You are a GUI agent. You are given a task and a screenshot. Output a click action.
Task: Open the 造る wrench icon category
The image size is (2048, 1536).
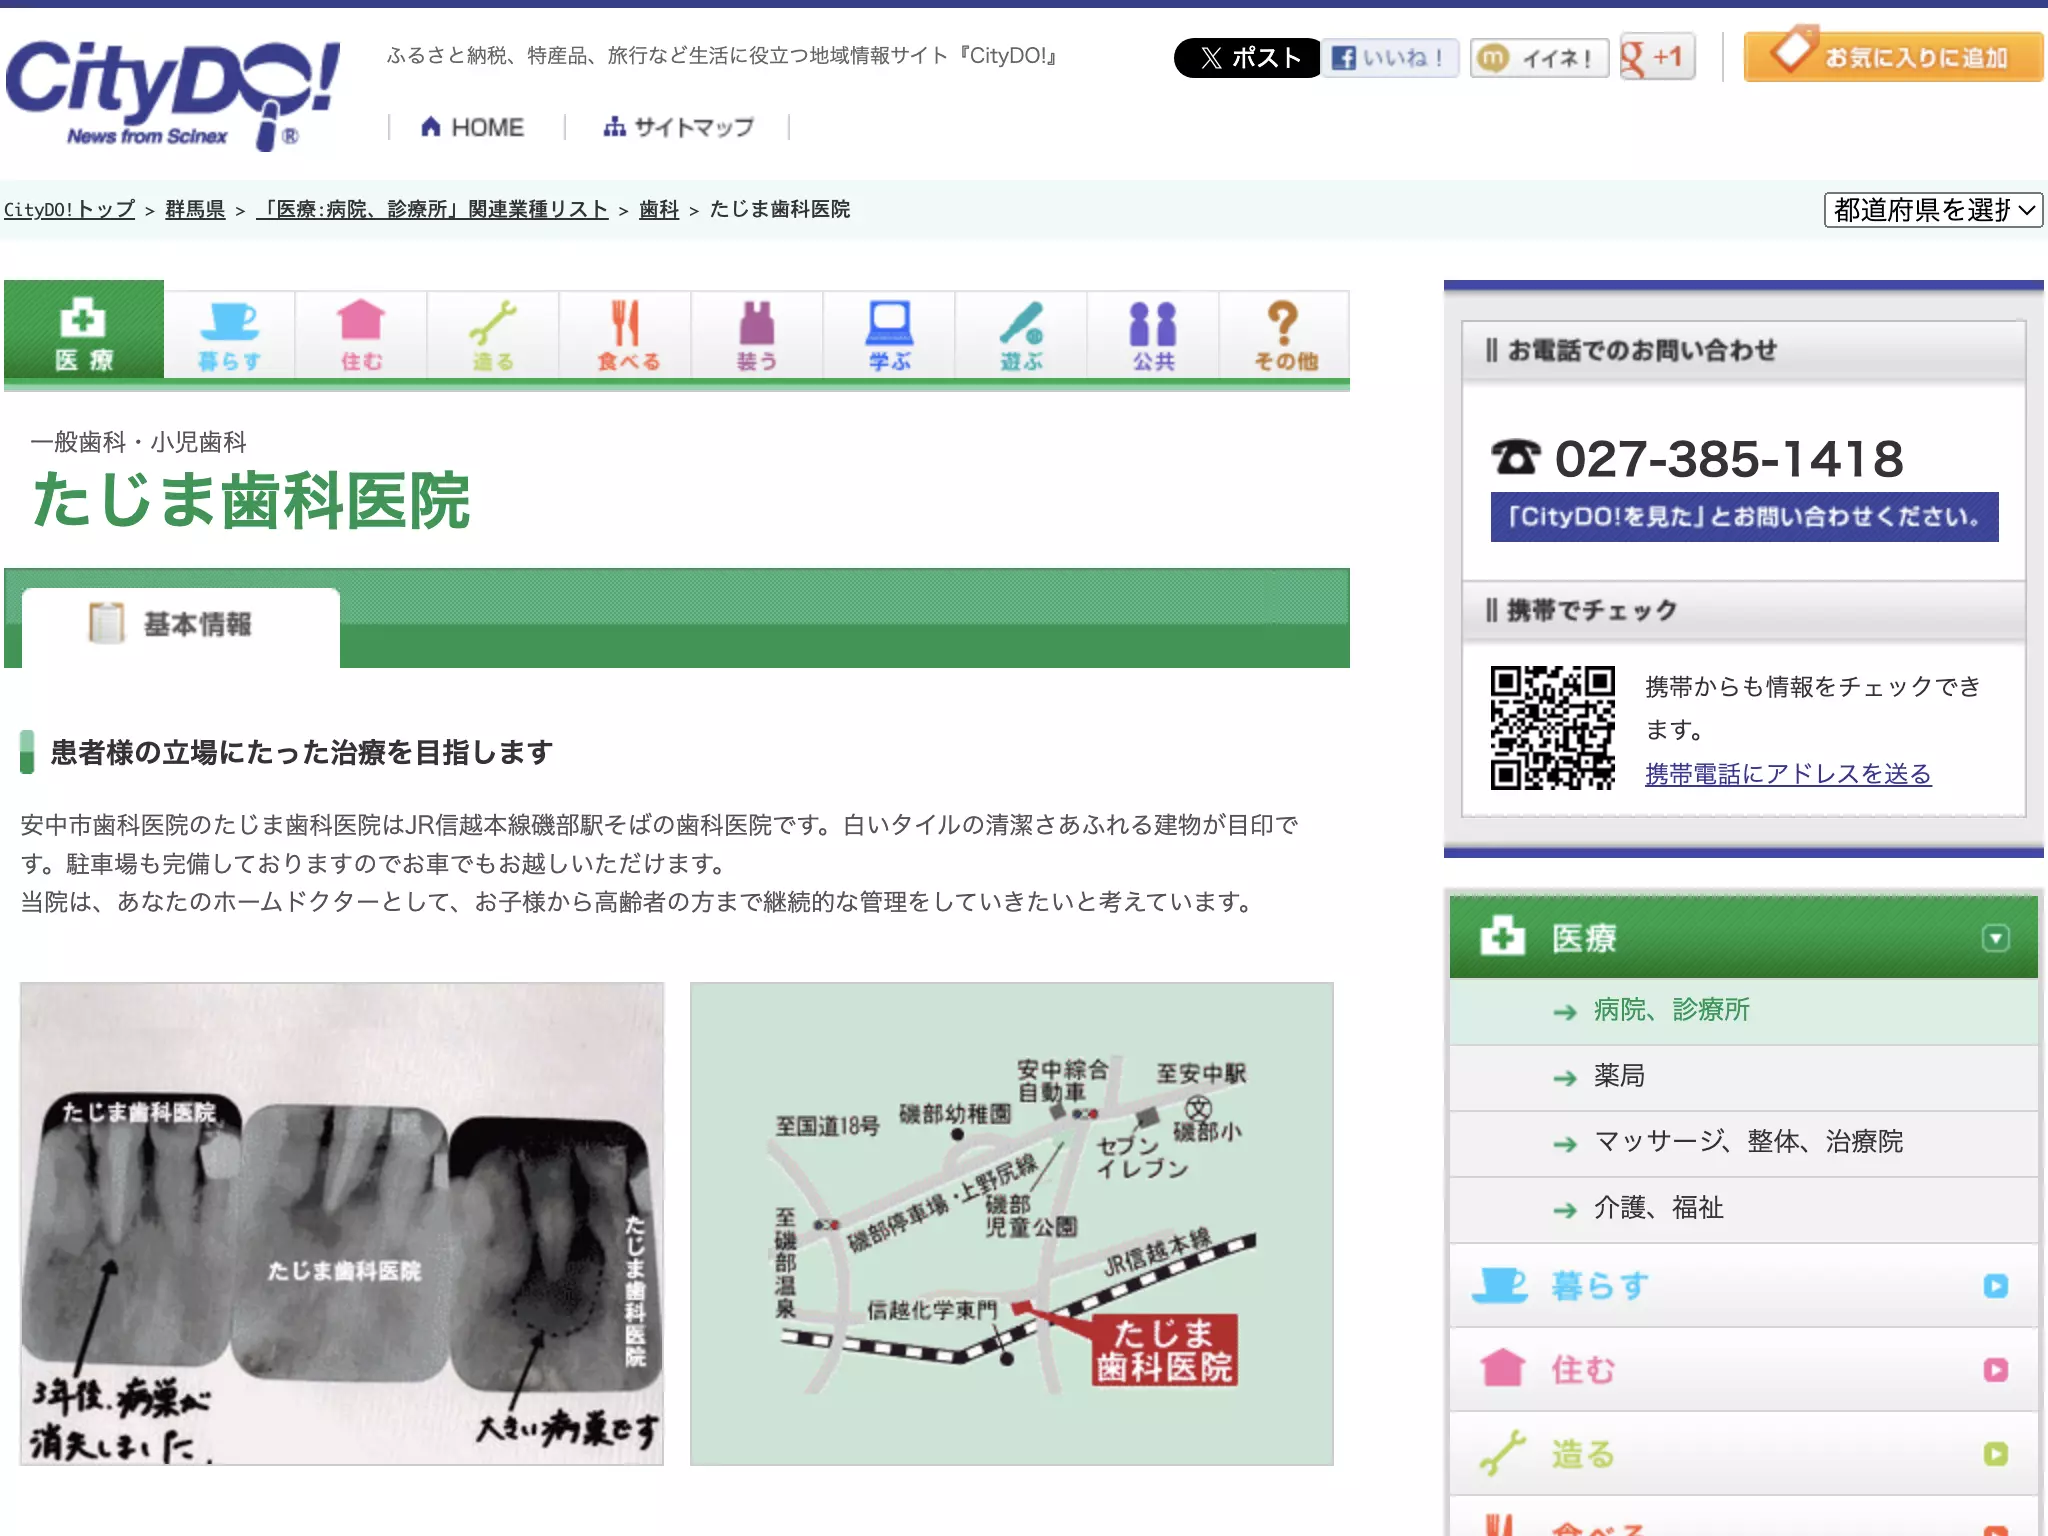[x=493, y=336]
